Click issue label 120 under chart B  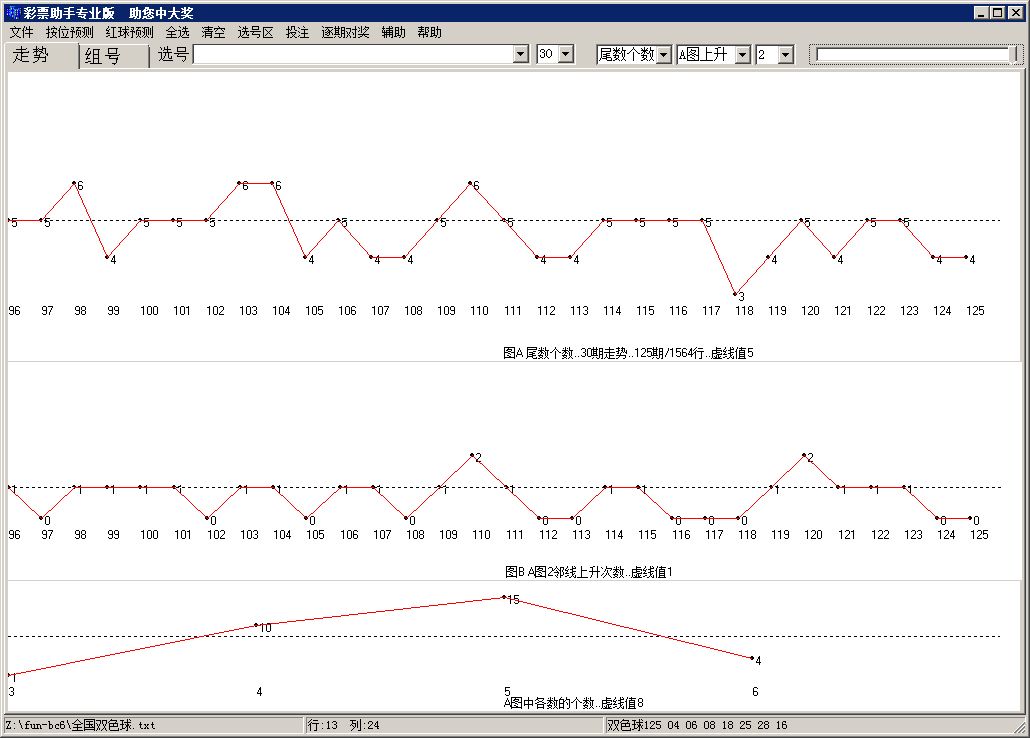[813, 535]
